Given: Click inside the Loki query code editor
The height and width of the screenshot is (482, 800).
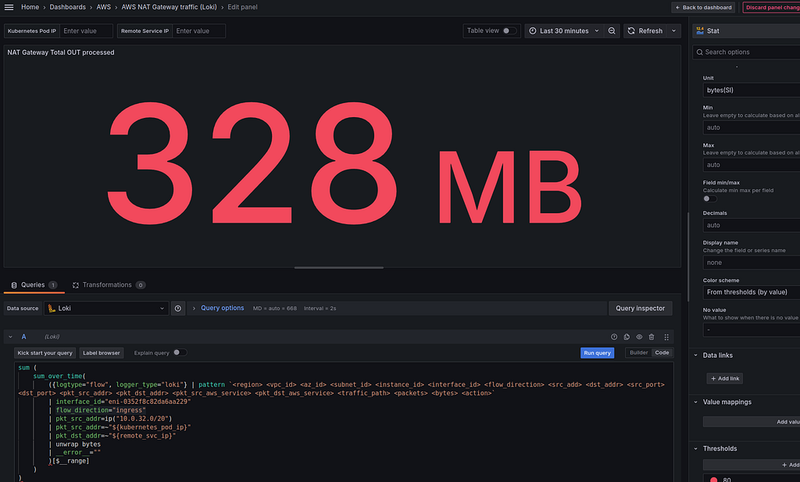Looking at the screenshot, I should pyautogui.click(x=343, y=422).
